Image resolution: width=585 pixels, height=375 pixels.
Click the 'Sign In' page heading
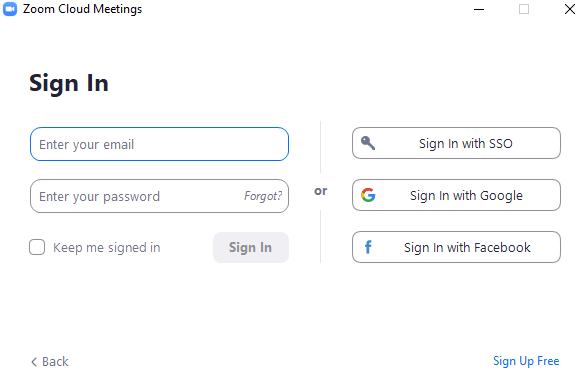point(69,83)
